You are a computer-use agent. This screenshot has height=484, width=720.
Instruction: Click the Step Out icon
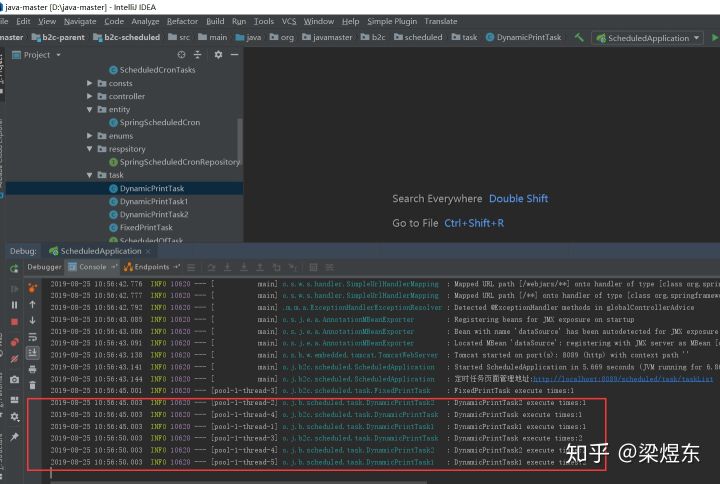260,267
